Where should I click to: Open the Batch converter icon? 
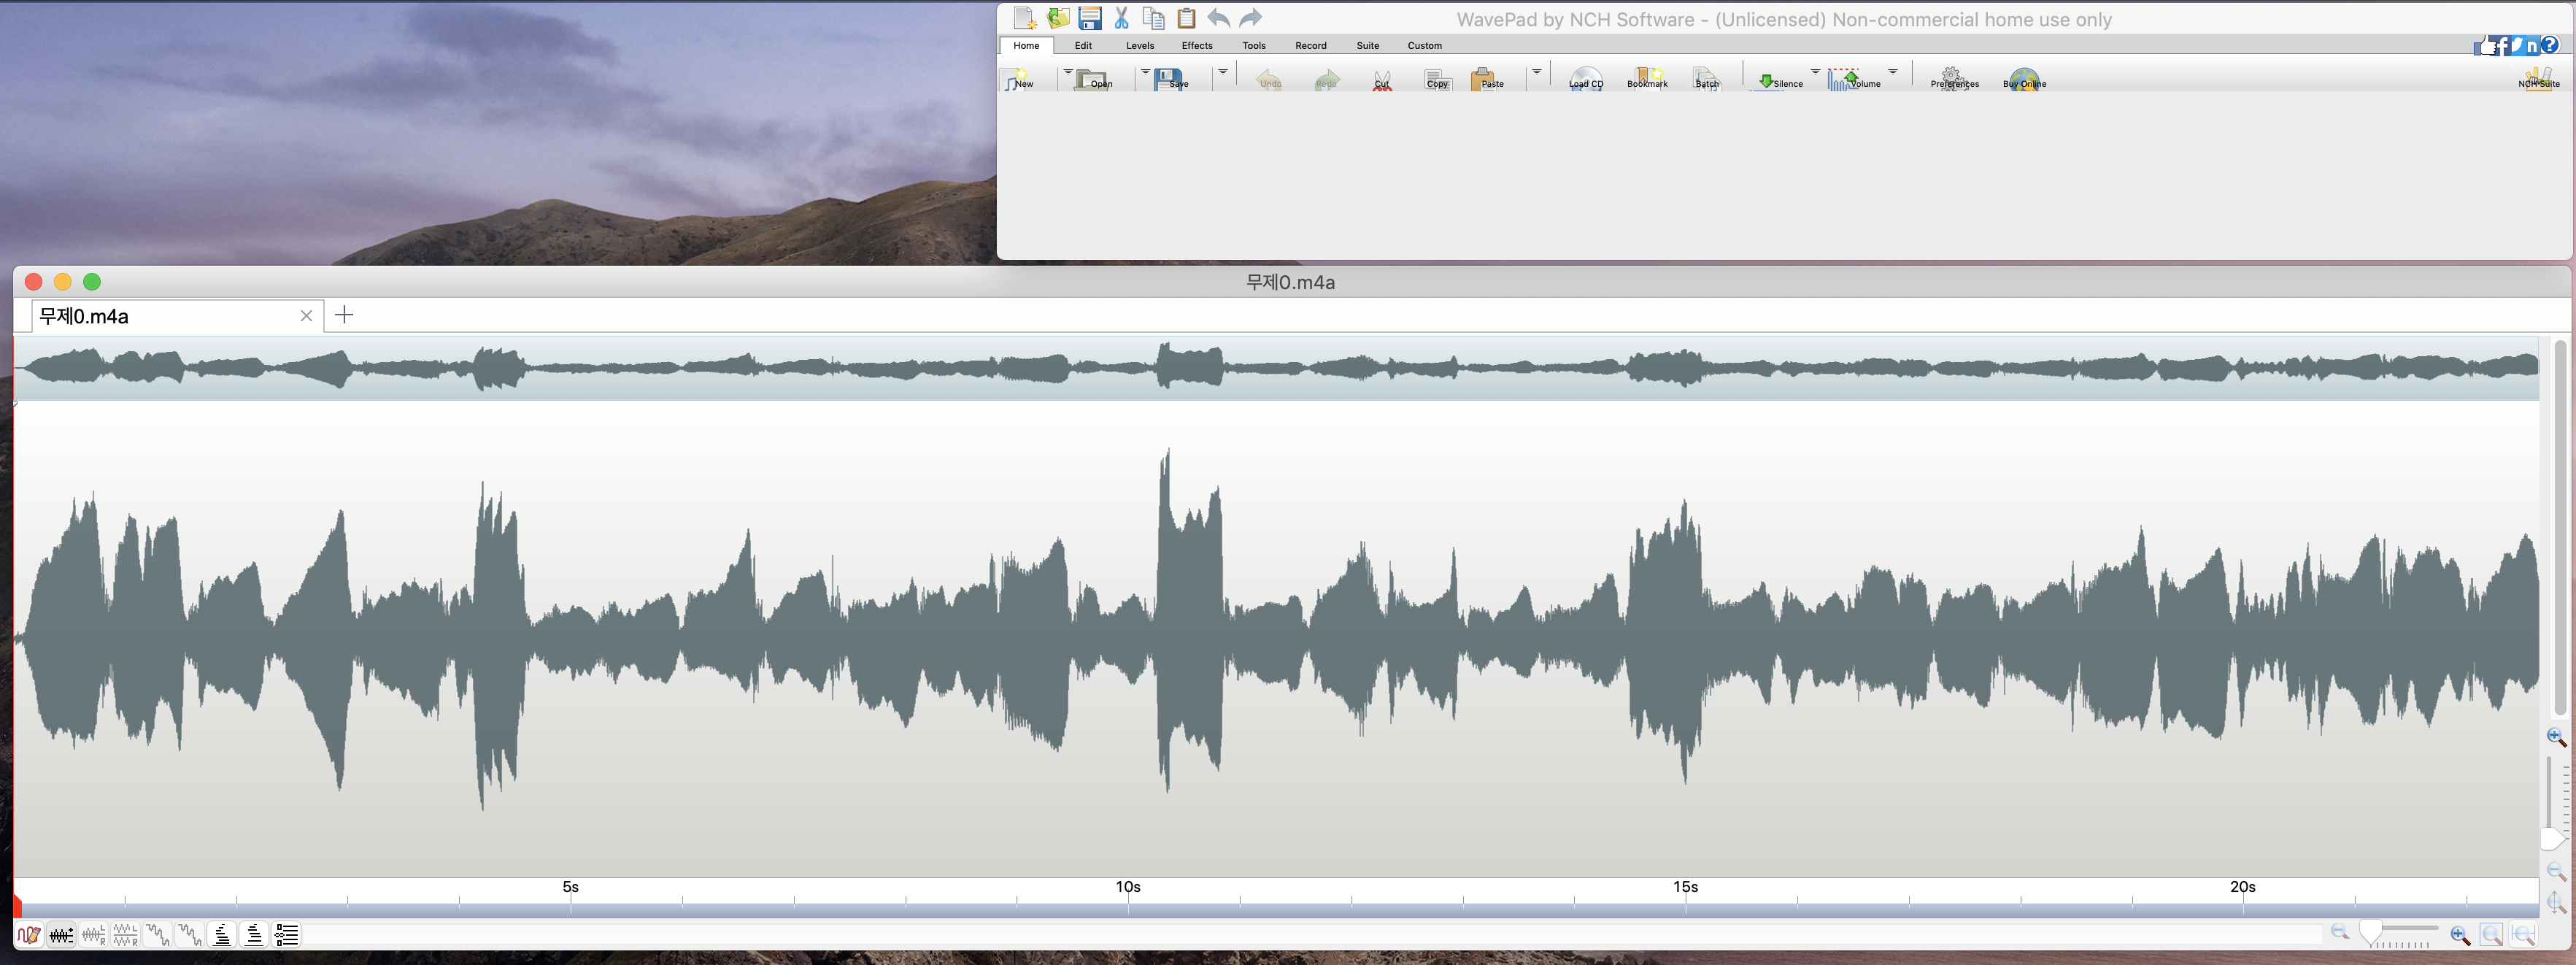(1706, 79)
